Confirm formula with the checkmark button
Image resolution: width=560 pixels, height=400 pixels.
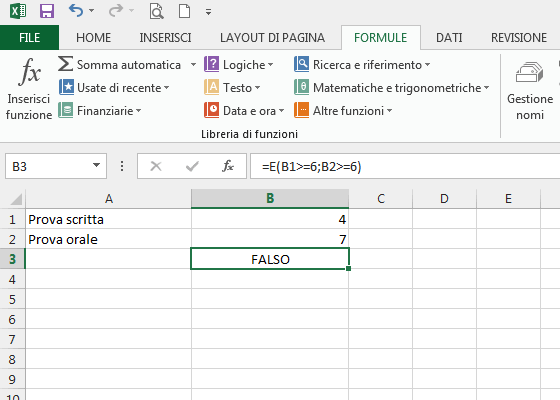[192, 166]
